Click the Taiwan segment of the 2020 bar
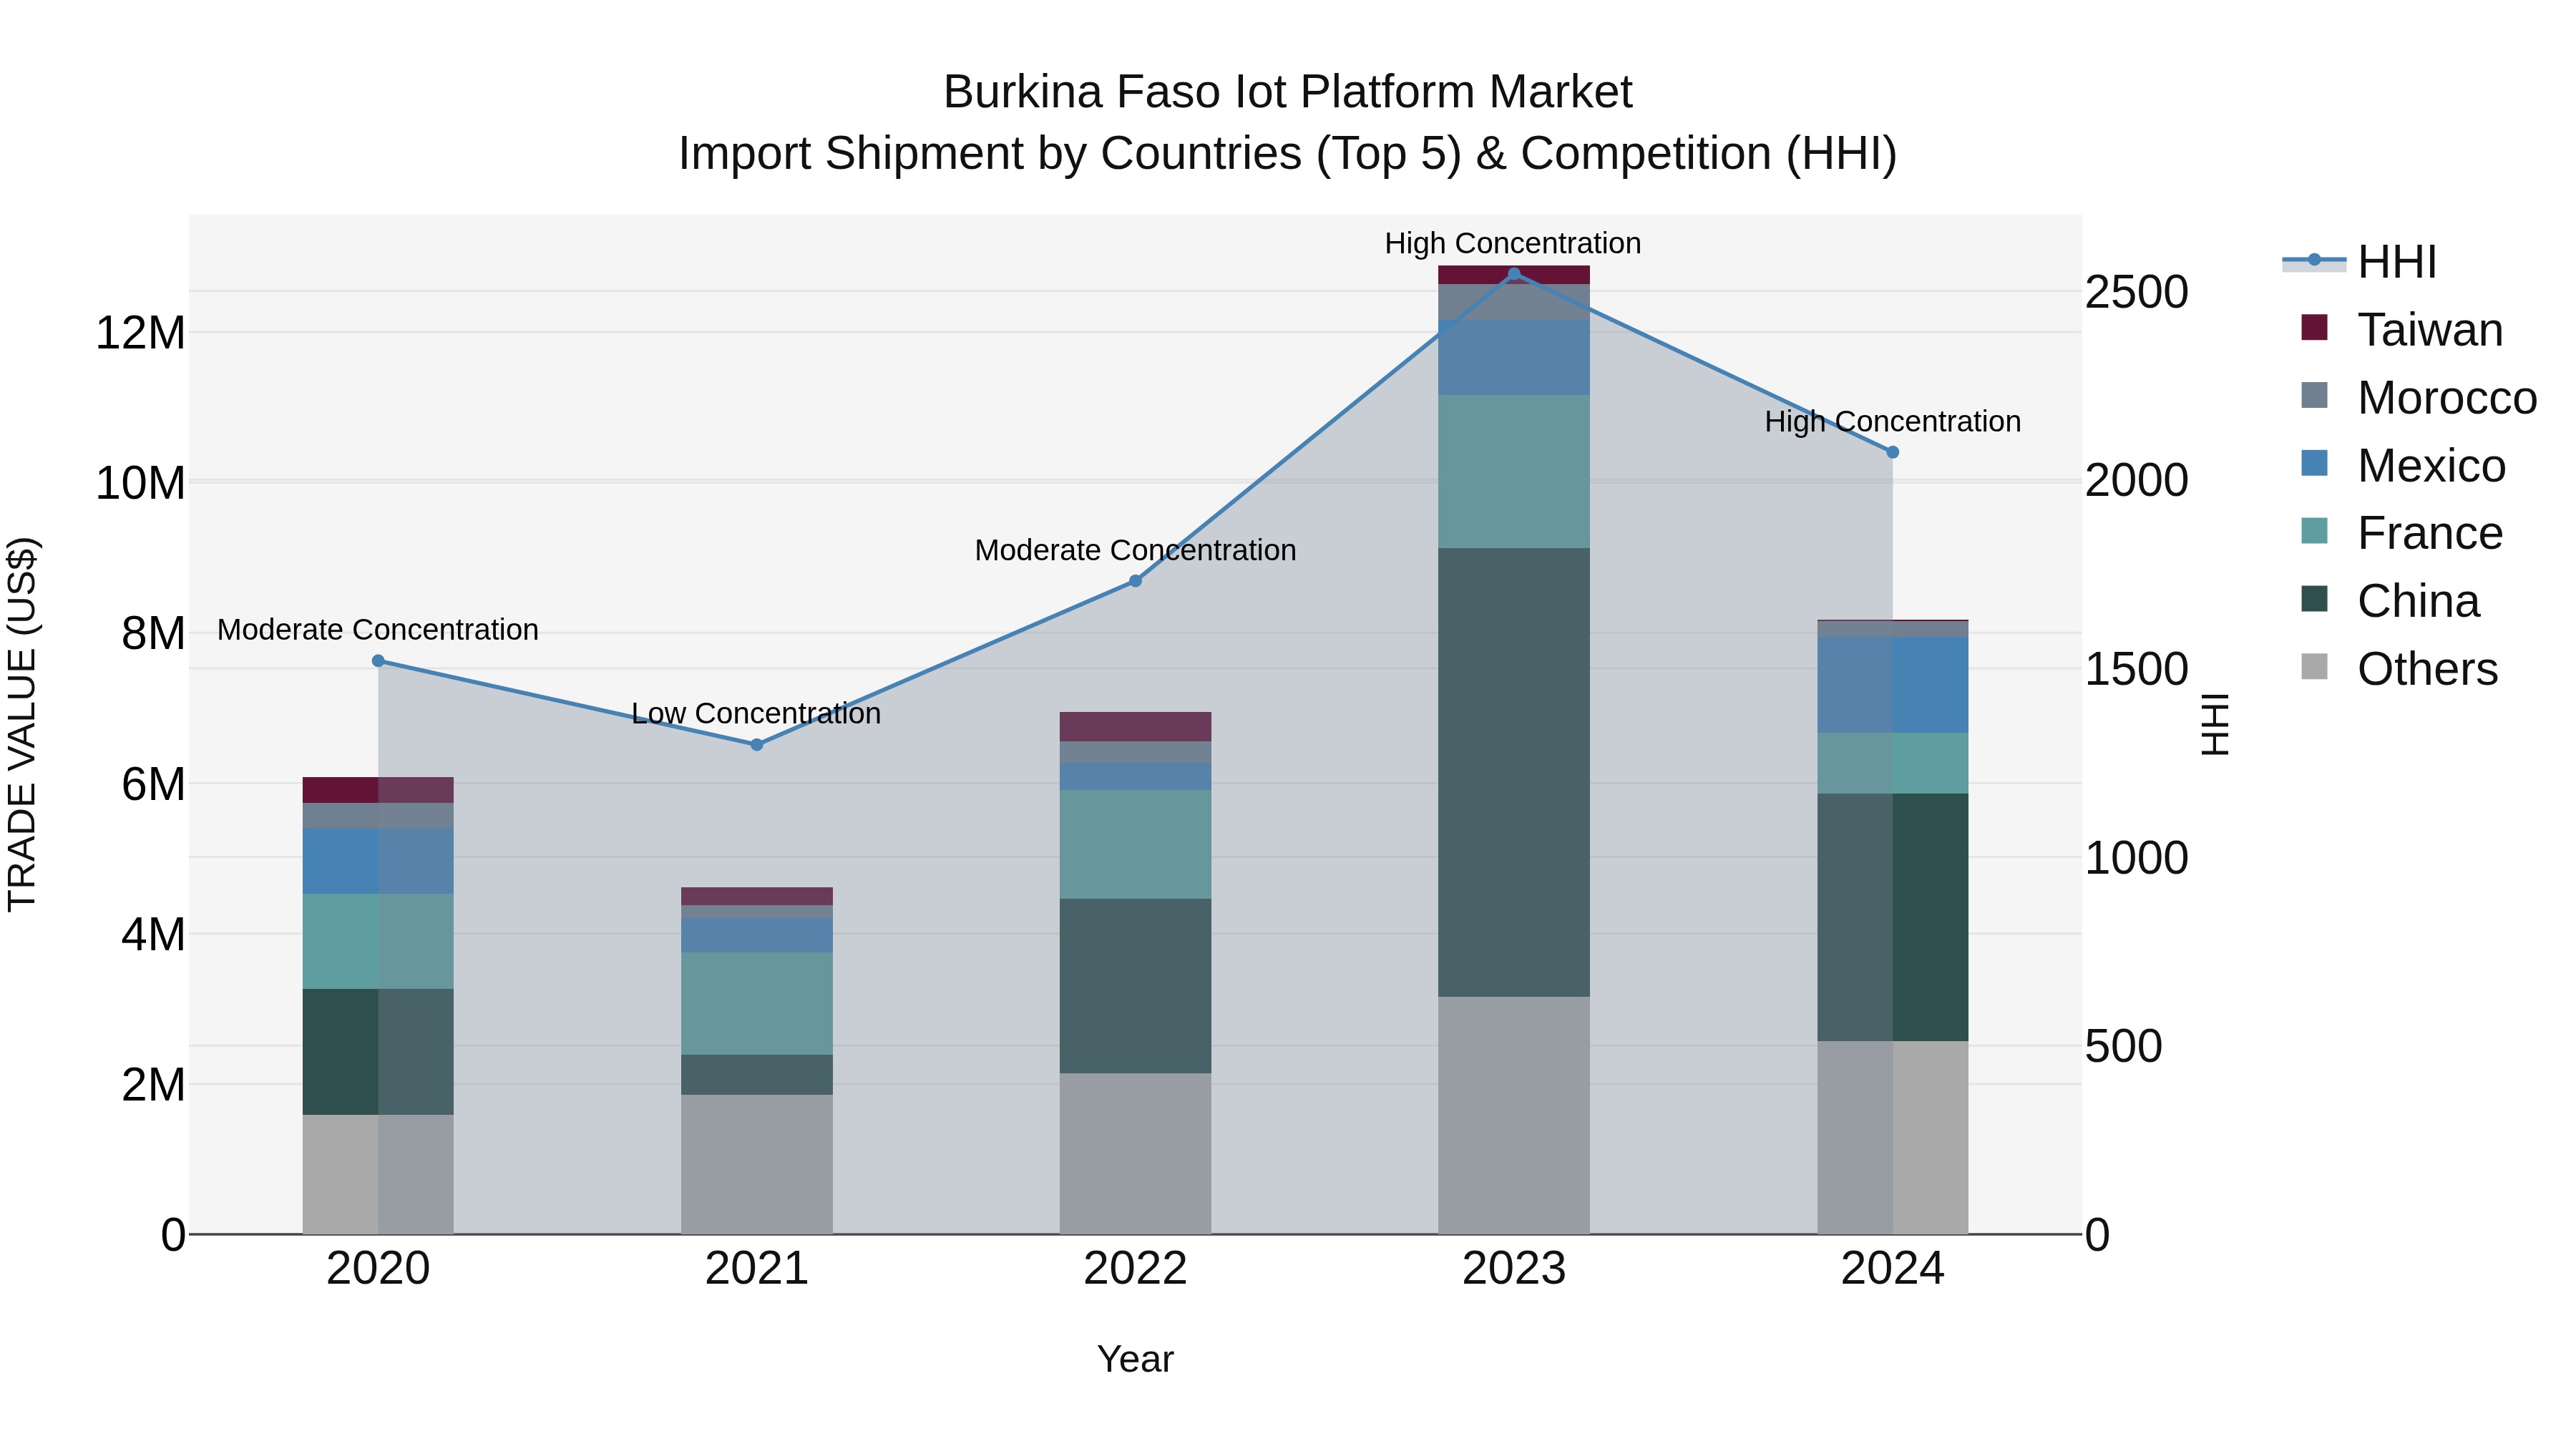This screenshot has width=2576, height=1449. click(x=378, y=790)
